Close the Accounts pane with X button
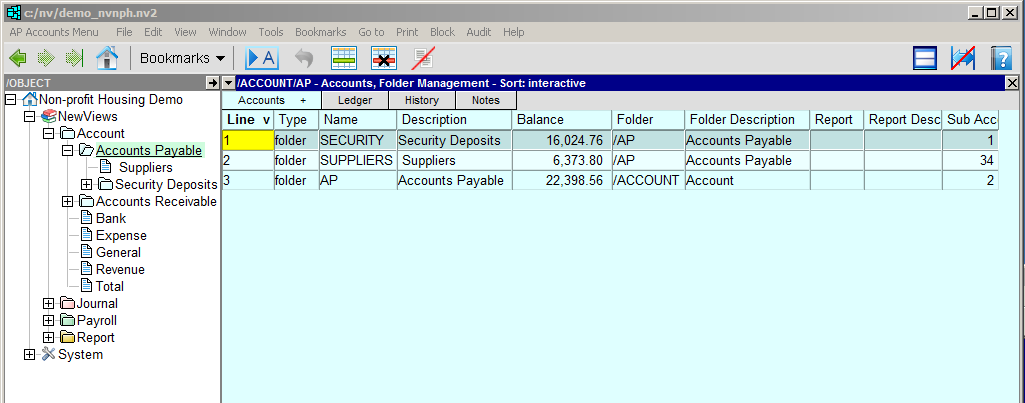This screenshot has width=1025, height=403. (x=1011, y=83)
